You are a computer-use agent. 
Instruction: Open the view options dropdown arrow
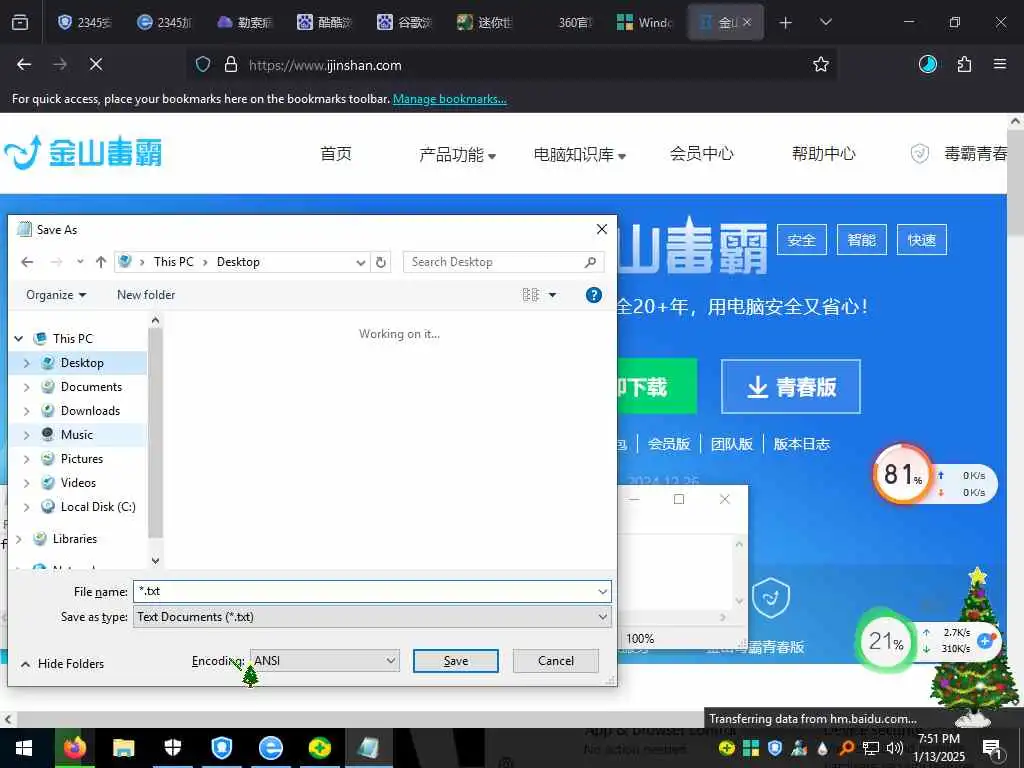coord(552,295)
